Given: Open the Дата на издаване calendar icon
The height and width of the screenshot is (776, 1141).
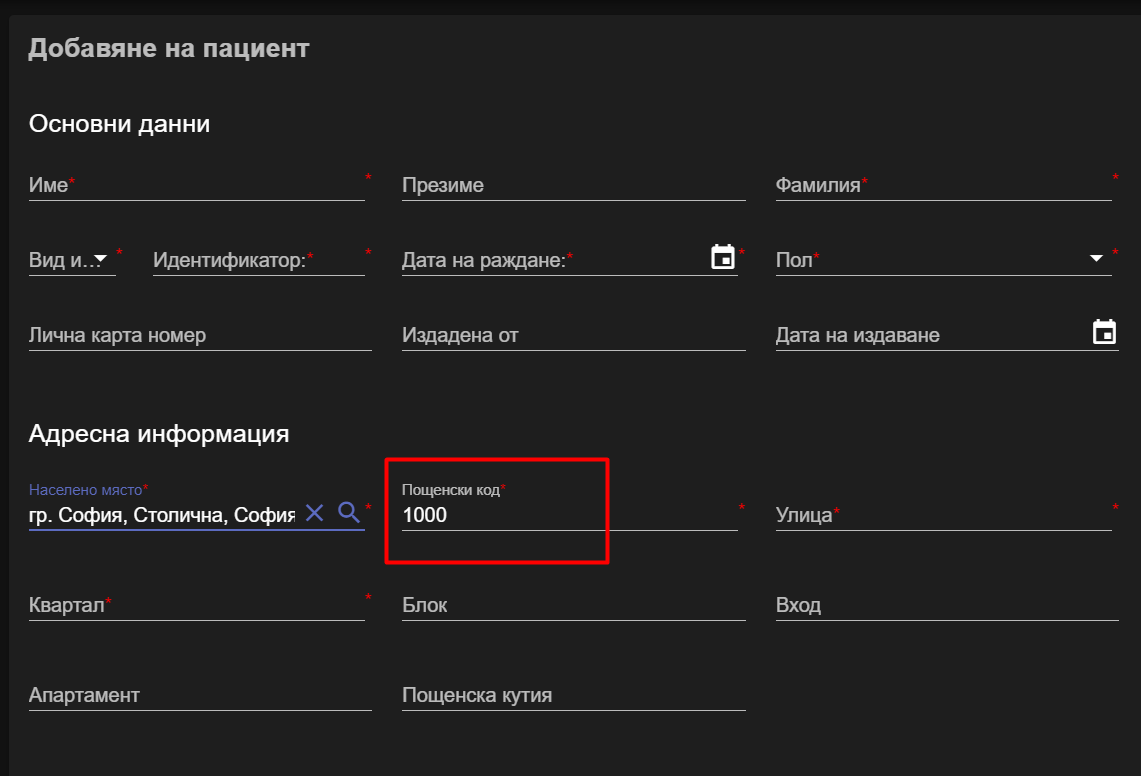Looking at the screenshot, I should point(1104,332).
